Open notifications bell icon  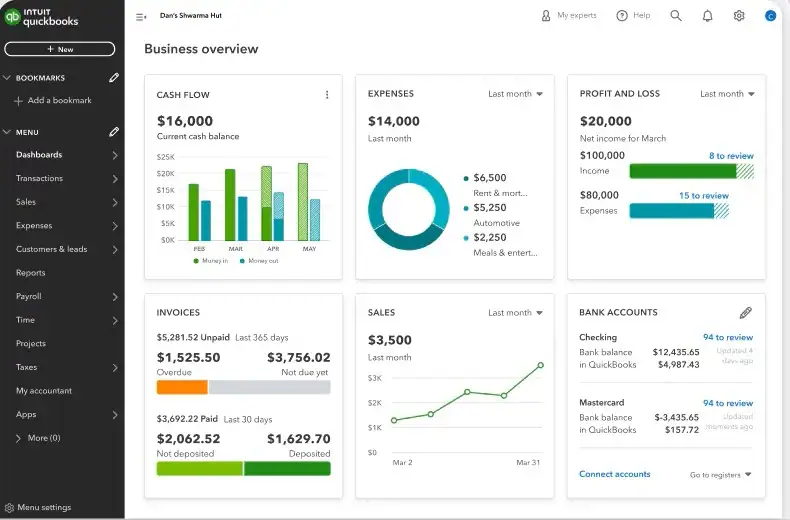tap(707, 16)
